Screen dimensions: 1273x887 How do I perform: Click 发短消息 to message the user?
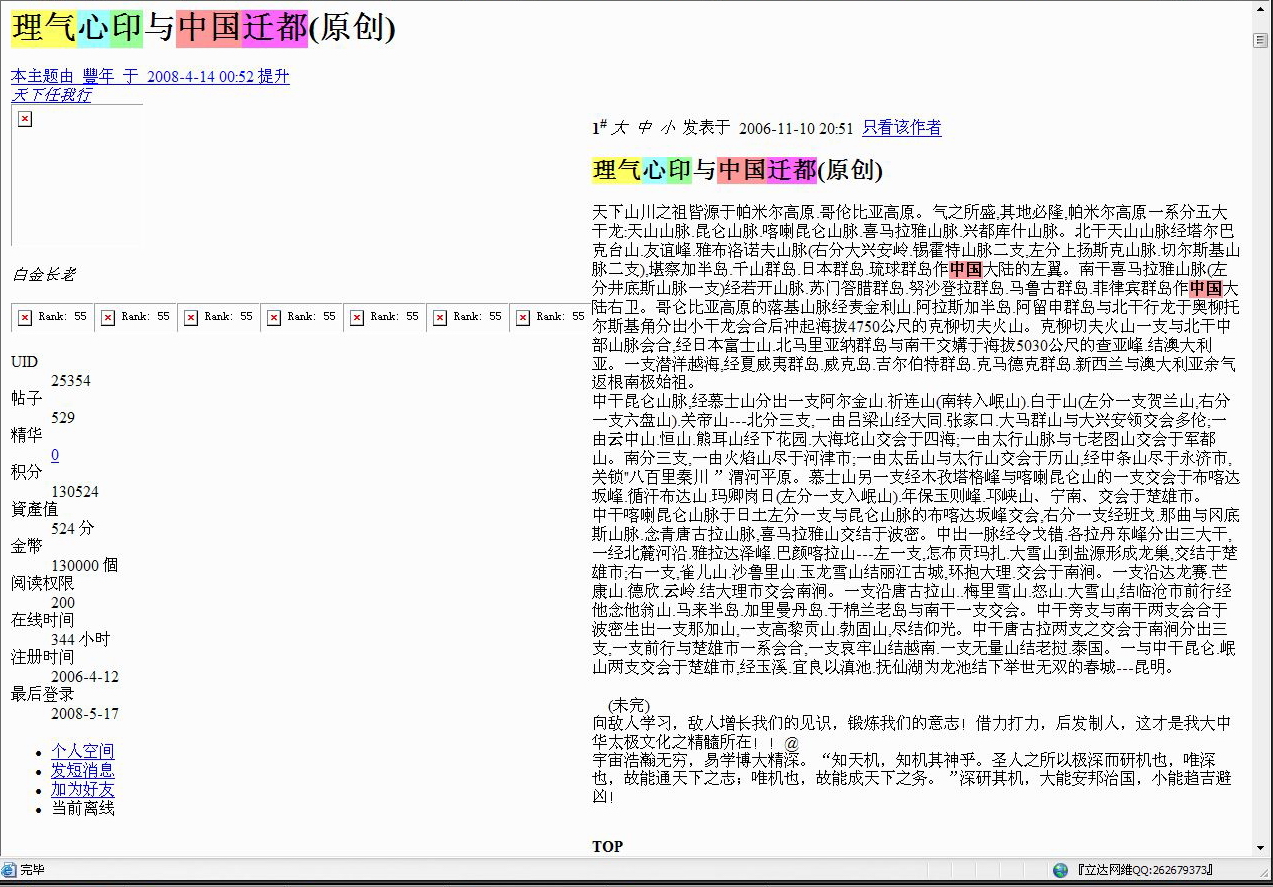click(x=83, y=770)
